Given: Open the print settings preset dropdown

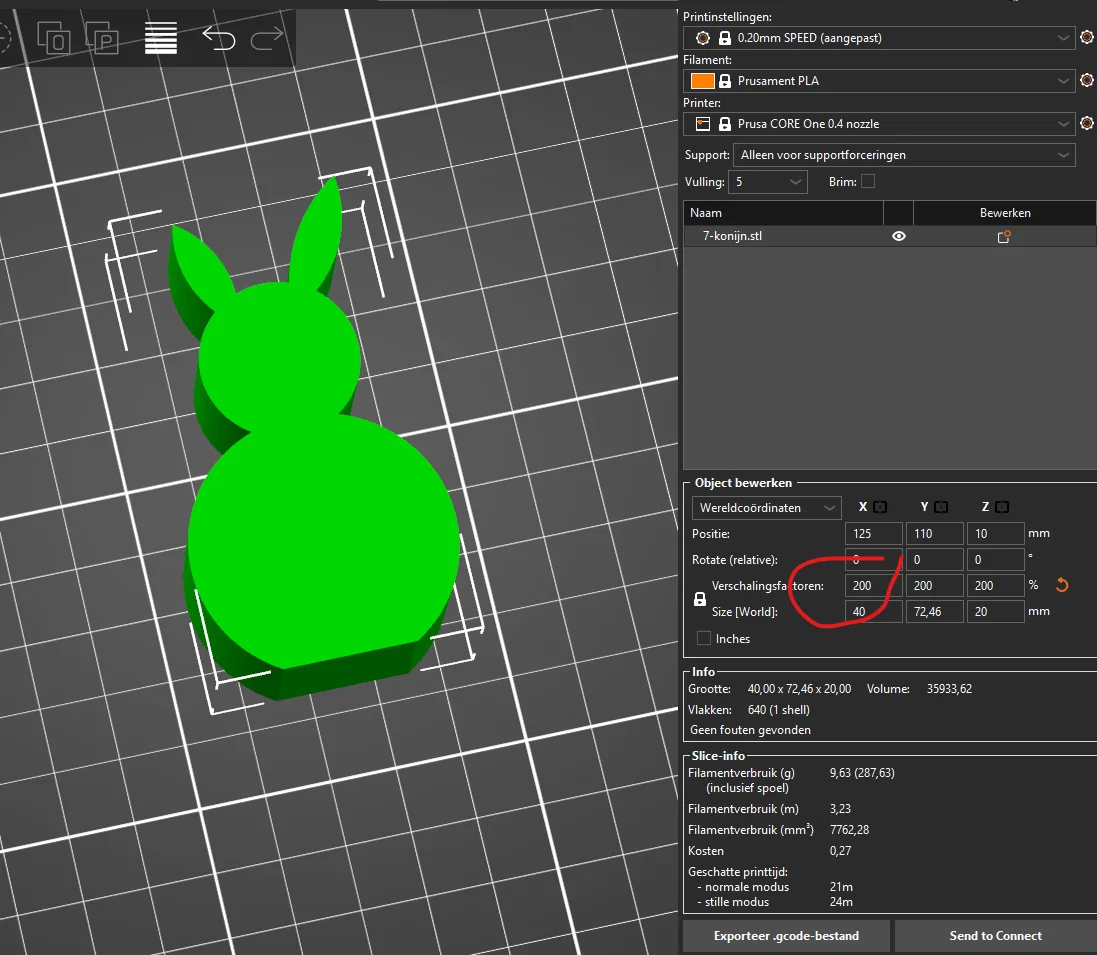Looking at the screenshot, I should [x=878, y=38].
